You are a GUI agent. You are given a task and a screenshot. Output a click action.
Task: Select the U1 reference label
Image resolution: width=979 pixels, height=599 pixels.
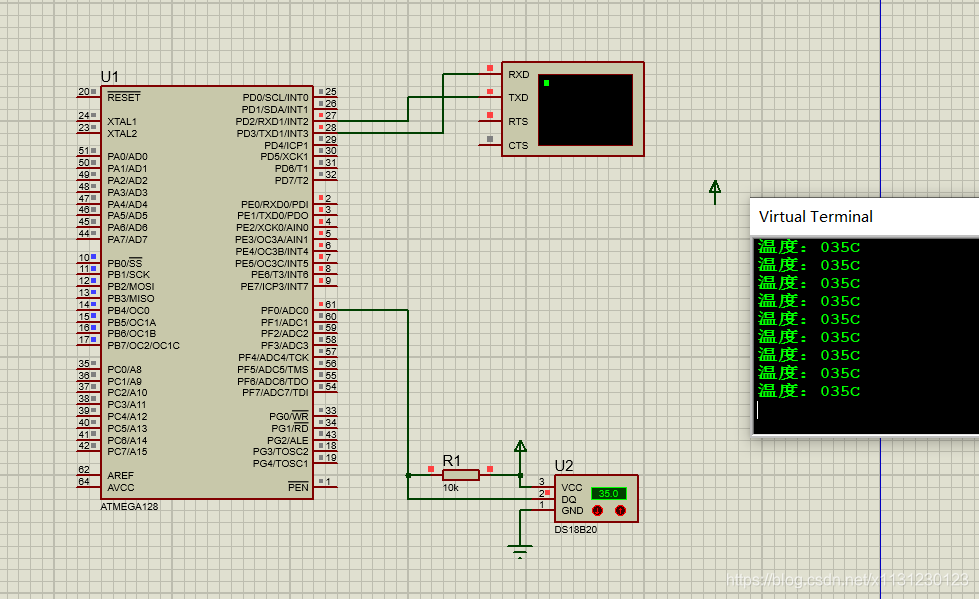[x=109, y=76]
